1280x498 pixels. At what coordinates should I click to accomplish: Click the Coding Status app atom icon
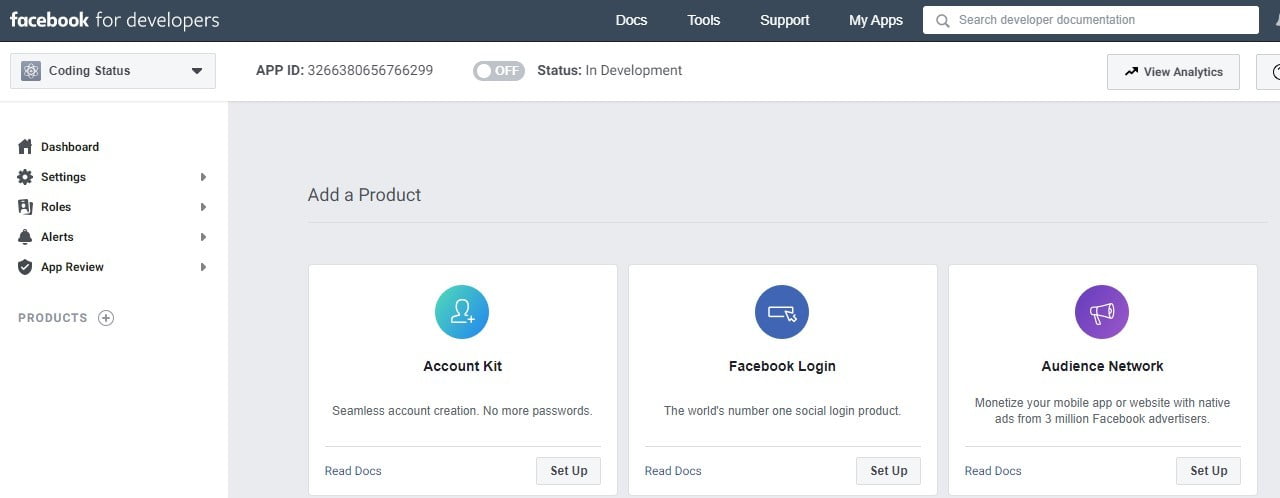(31, 71)
